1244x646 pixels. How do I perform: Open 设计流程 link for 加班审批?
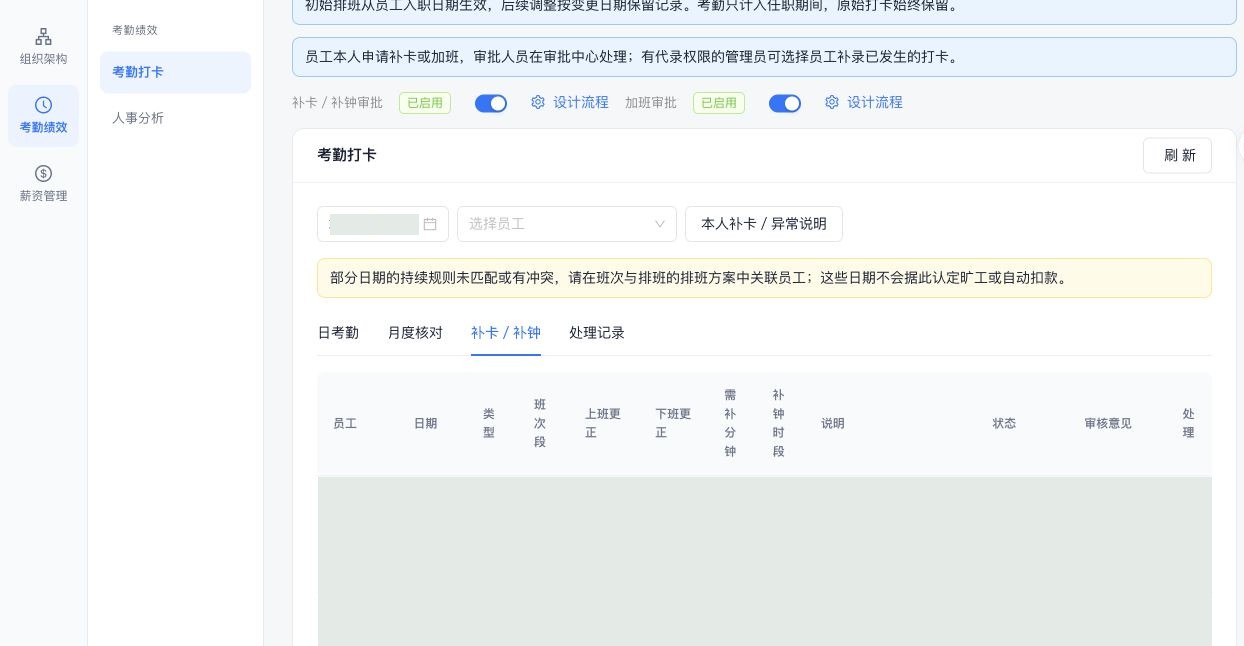coord(875,102)
